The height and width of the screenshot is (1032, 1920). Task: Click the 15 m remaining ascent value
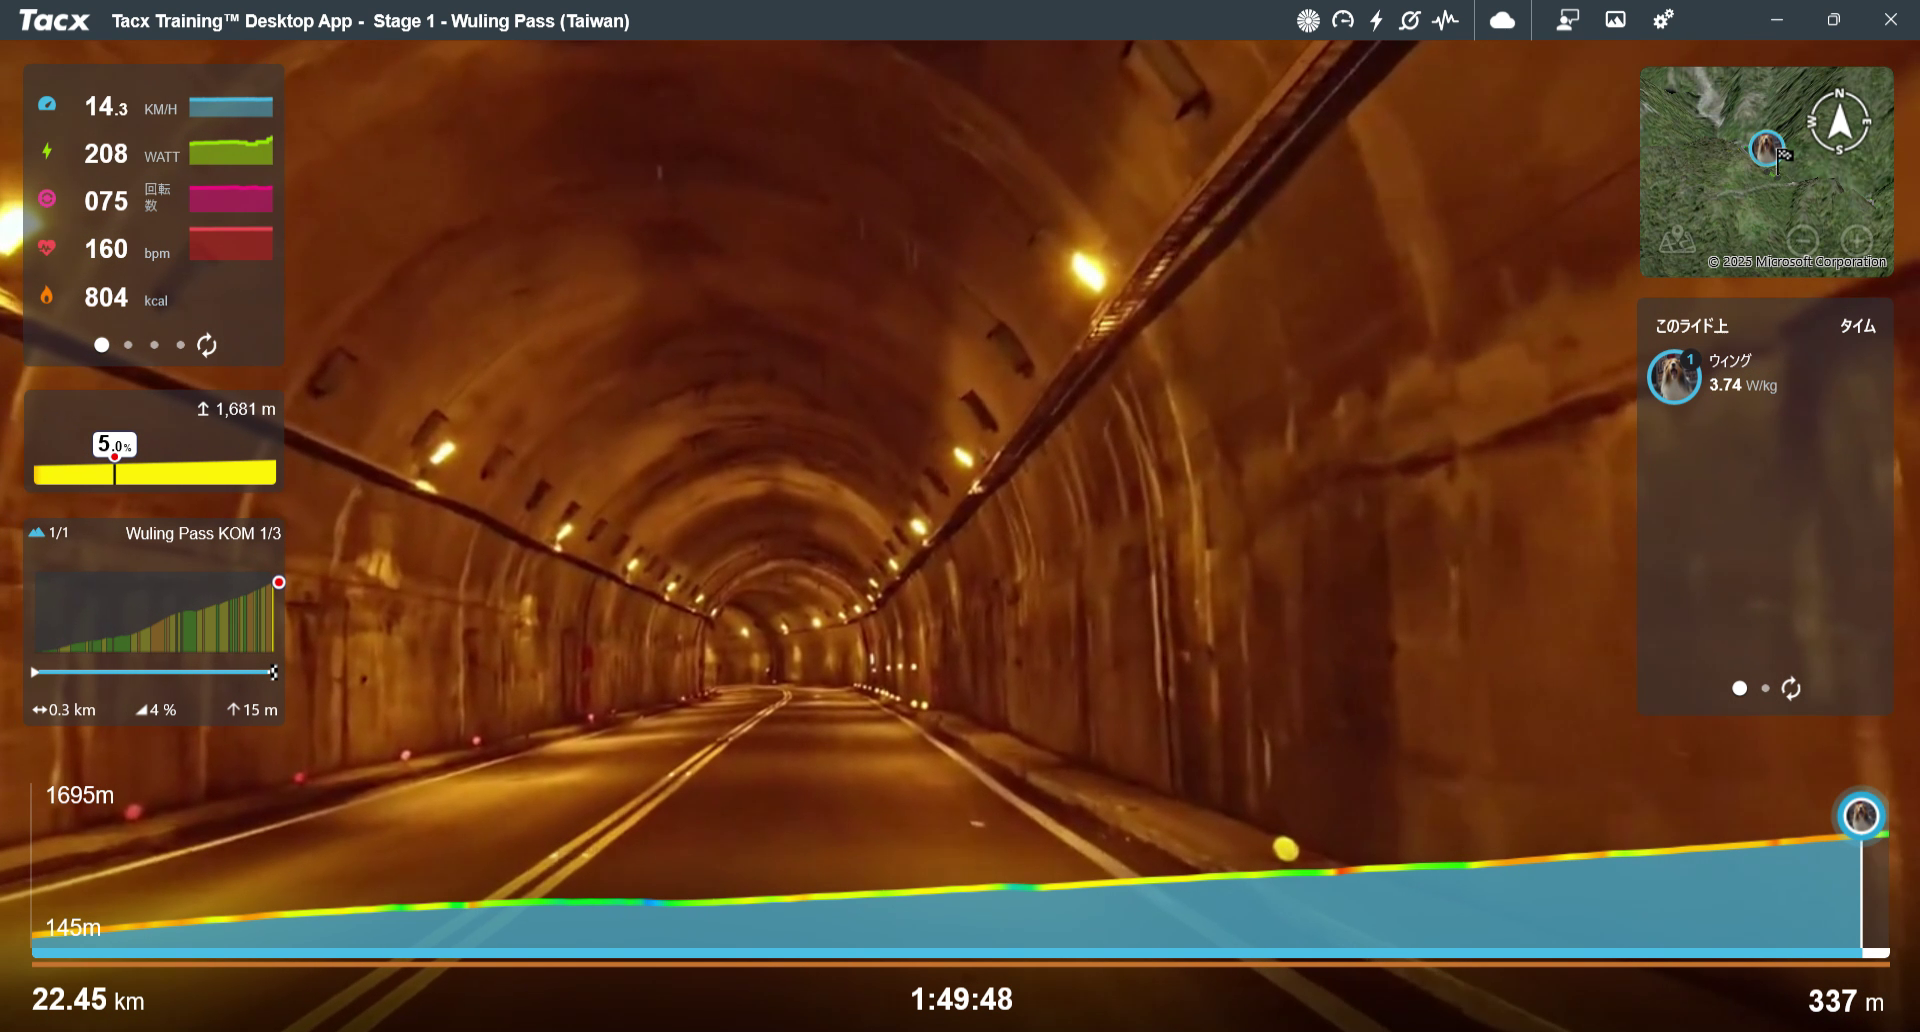point(252,710)
